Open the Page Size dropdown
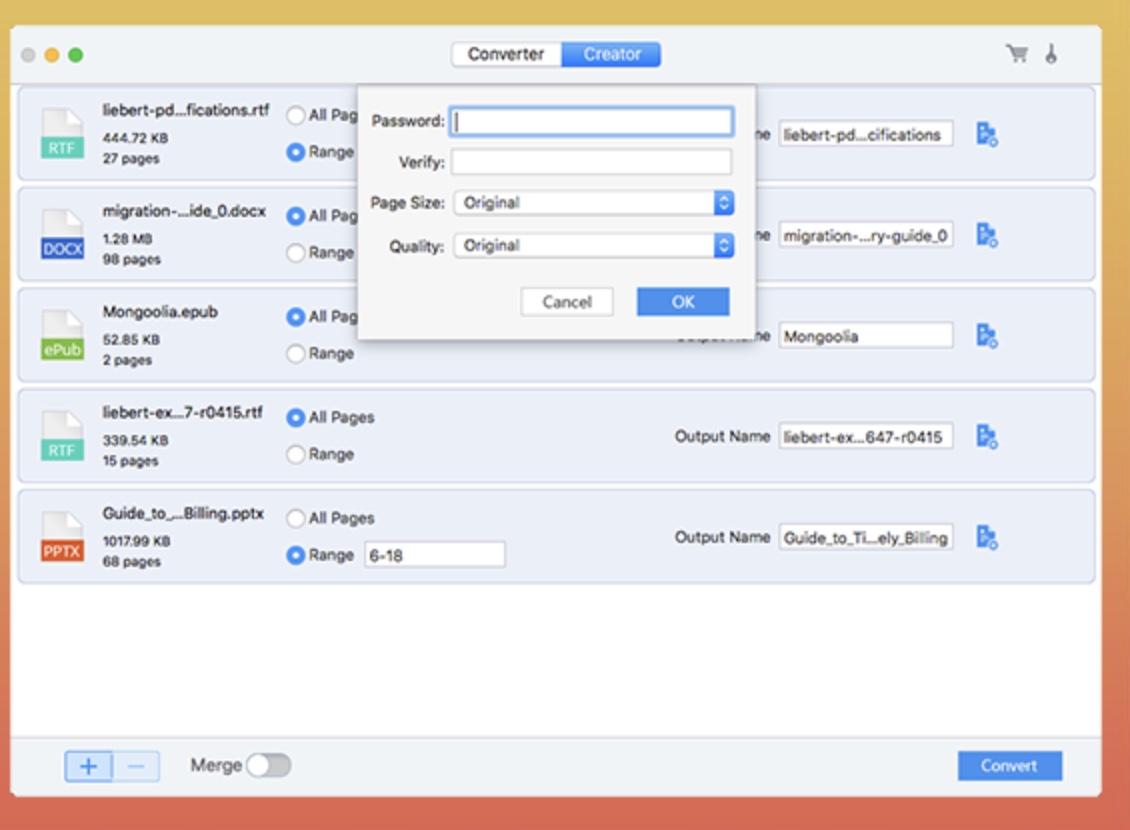This screenshot has height=830, width=1130. tap(593, 203)
